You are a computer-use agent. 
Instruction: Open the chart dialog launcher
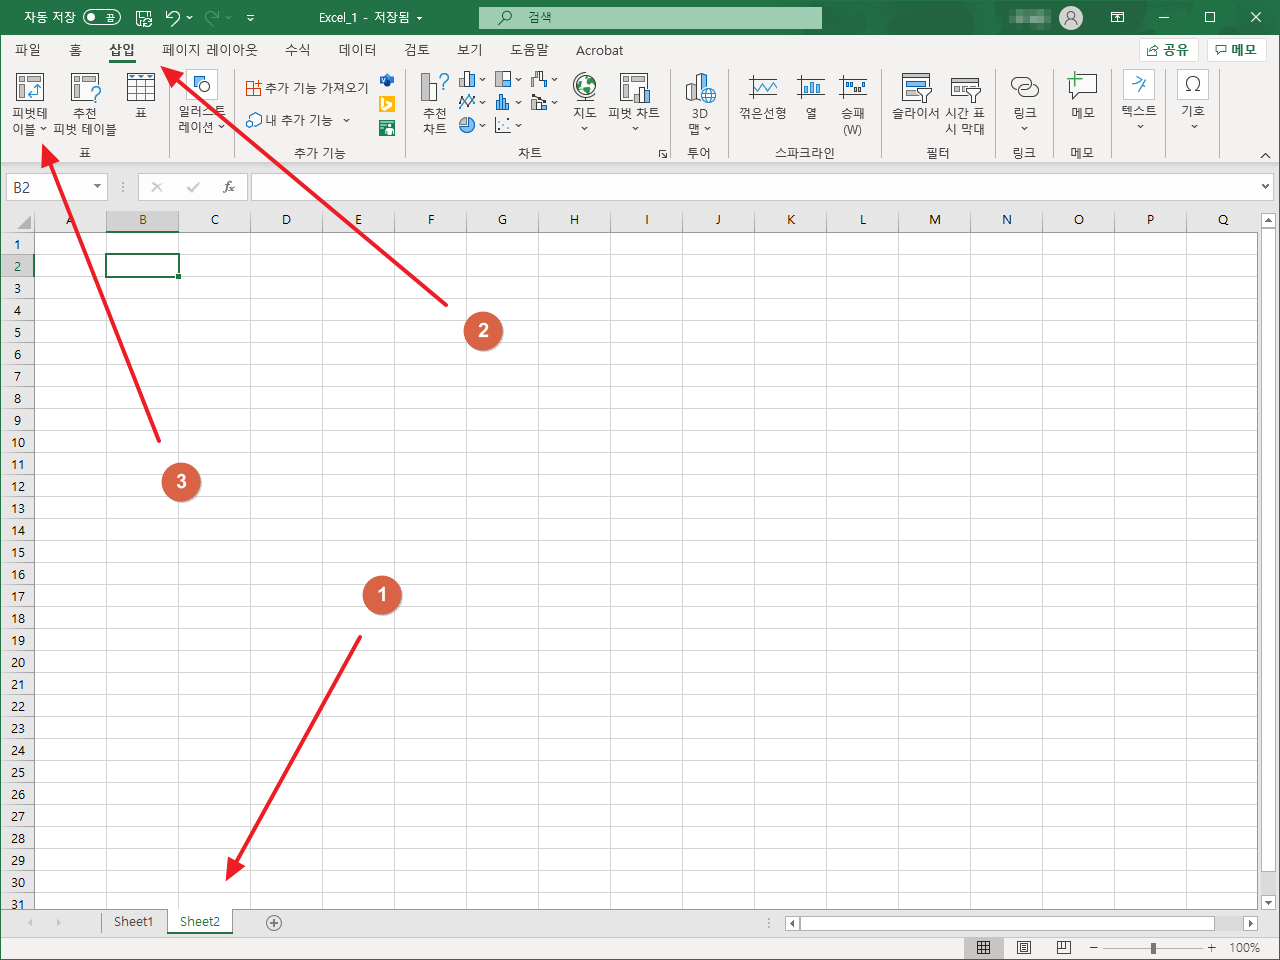point(662,154)
